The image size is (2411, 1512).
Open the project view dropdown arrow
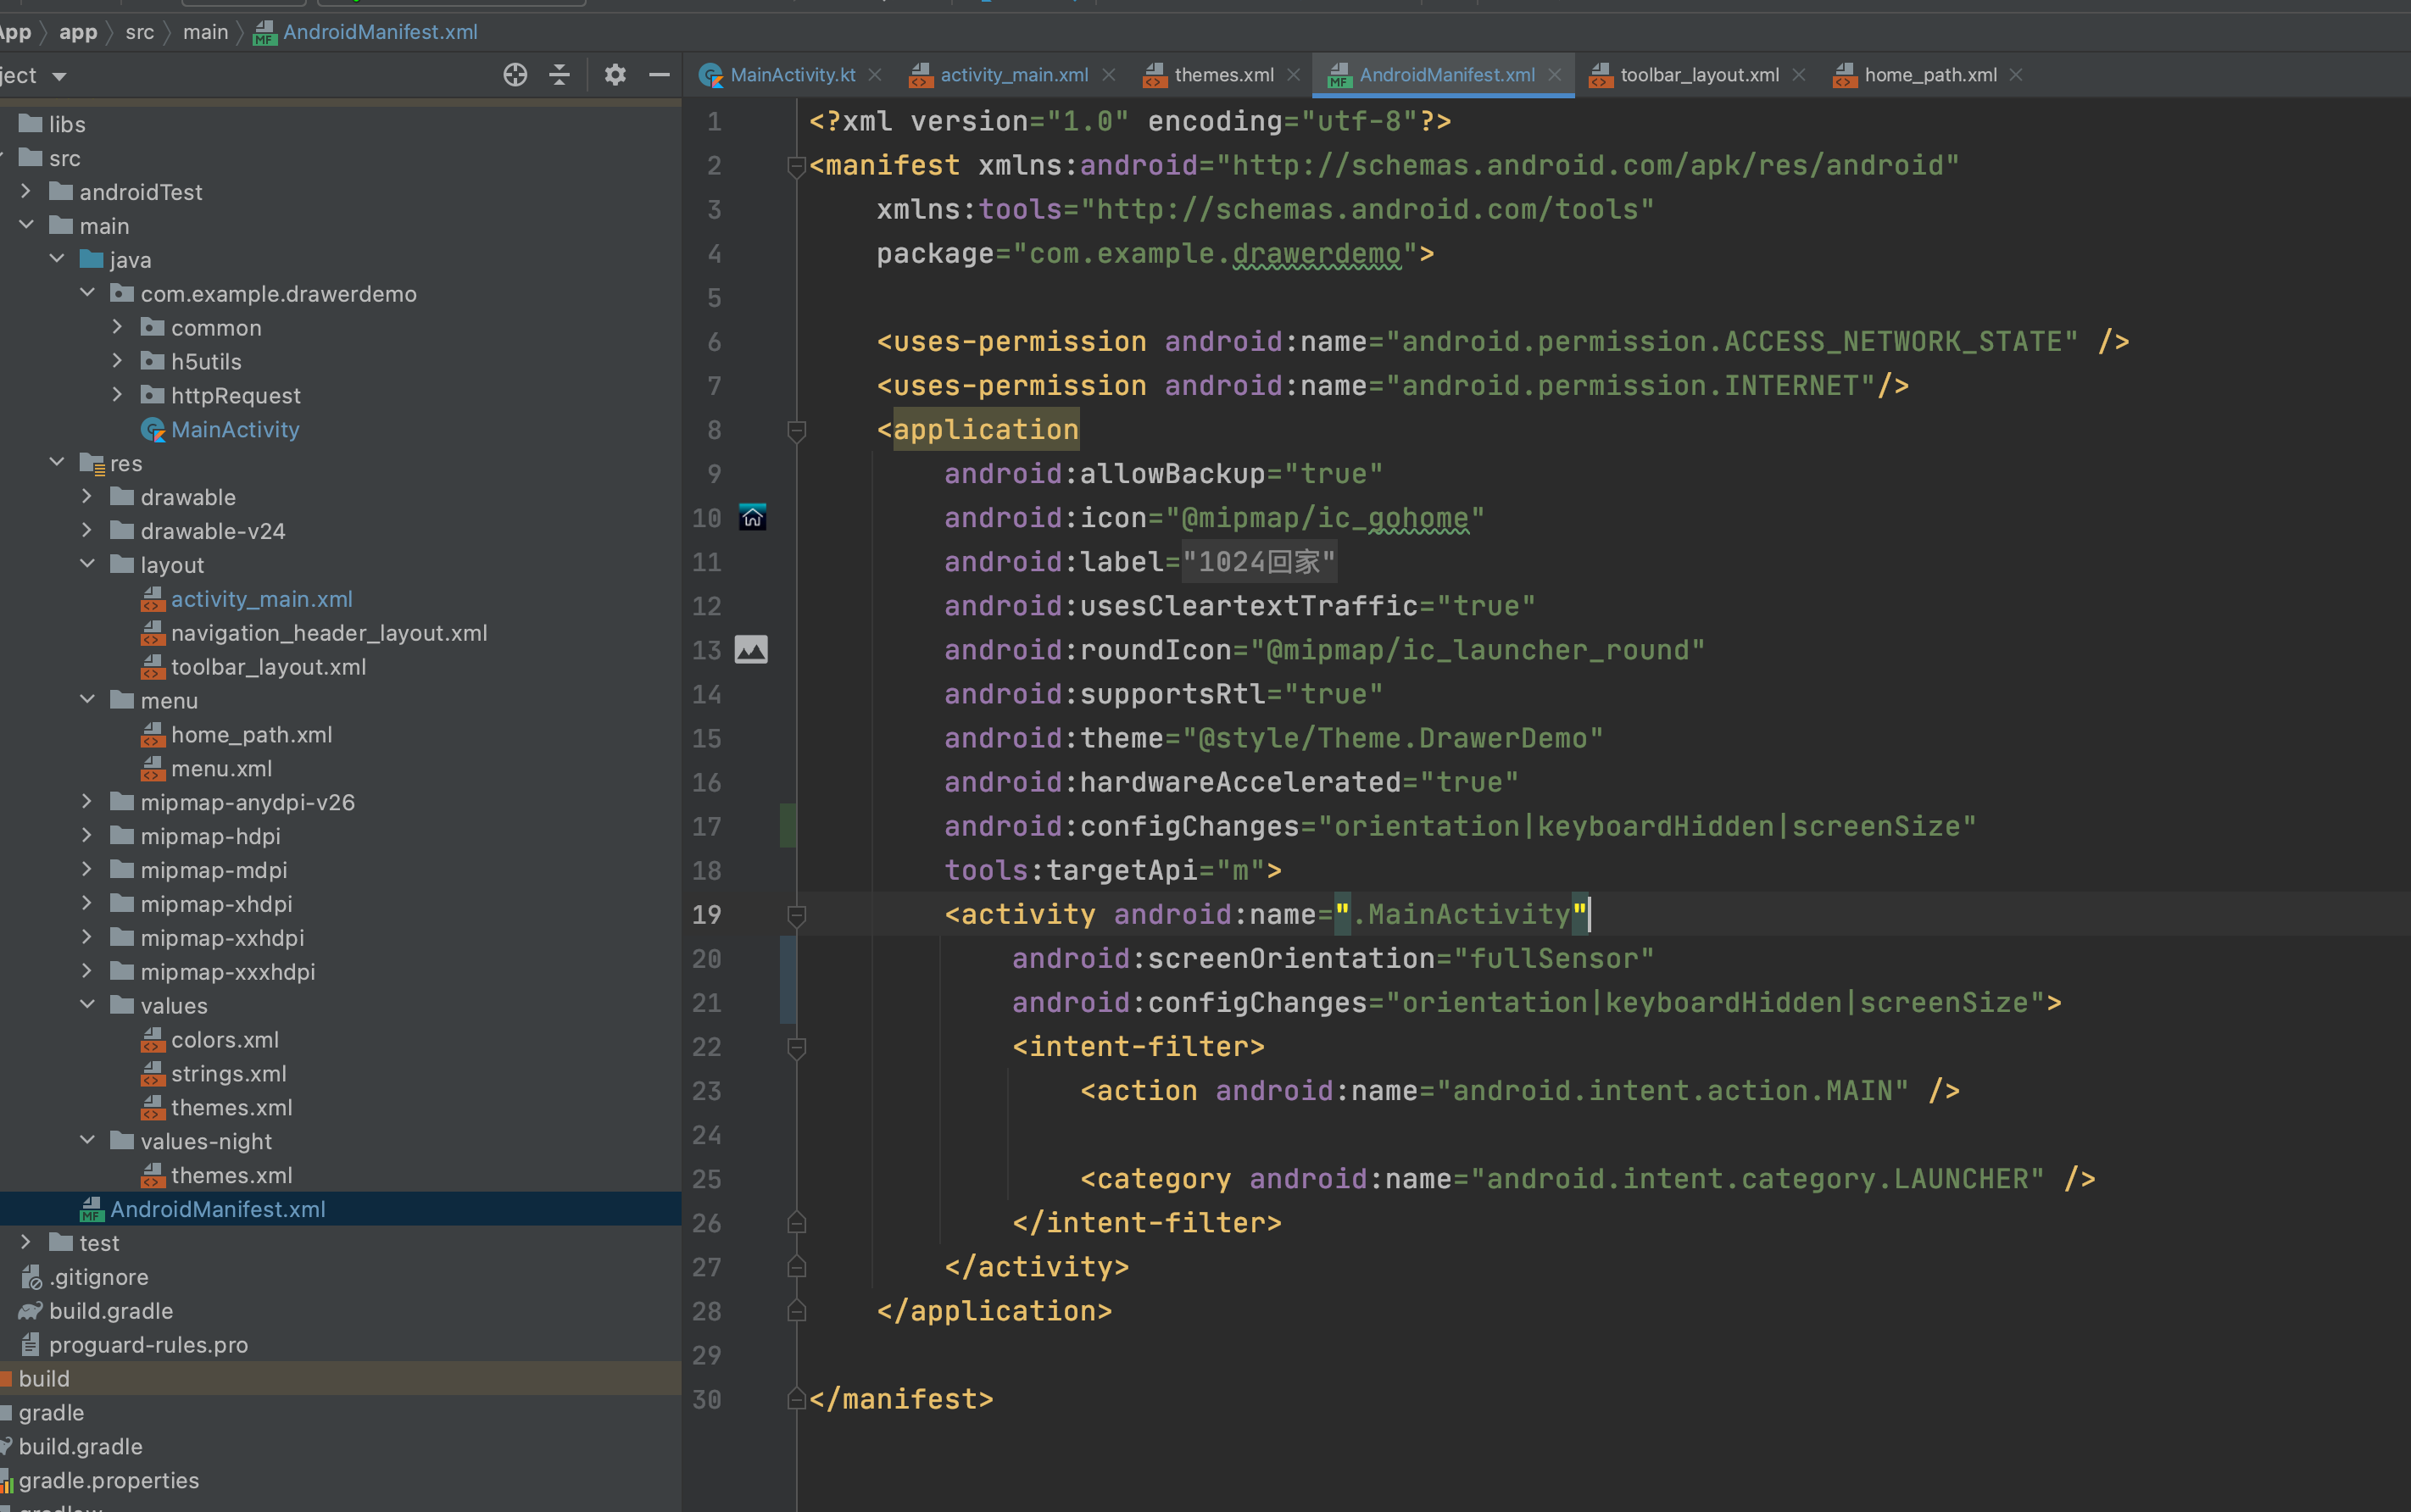pyautogui.click(x=59, y=76)
